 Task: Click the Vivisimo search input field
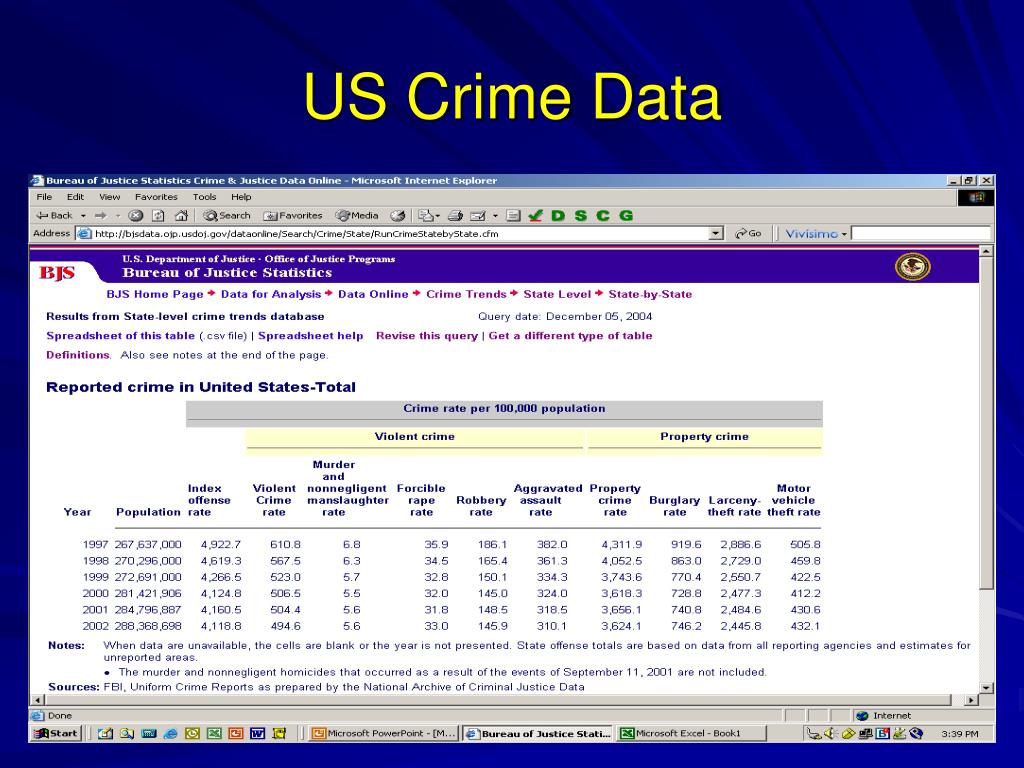point(921,233)
